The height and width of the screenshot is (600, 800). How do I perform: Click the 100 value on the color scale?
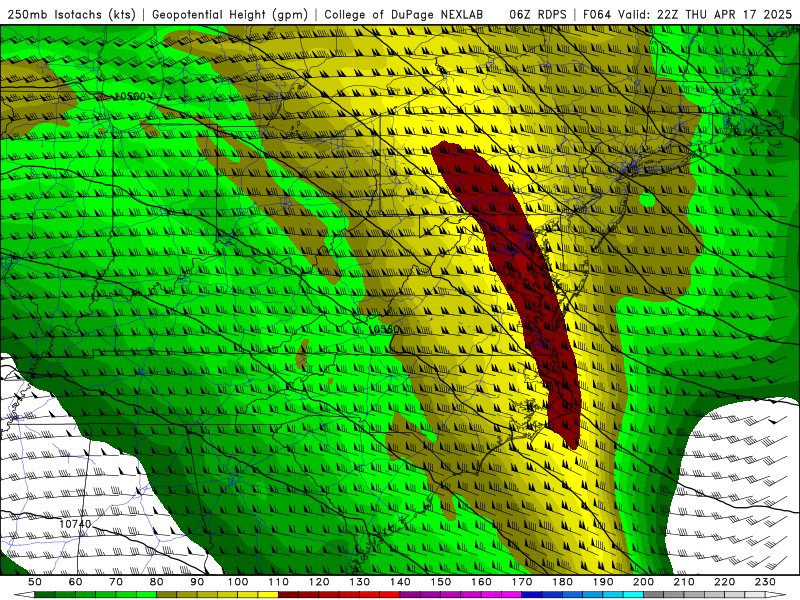click(238, 582)
